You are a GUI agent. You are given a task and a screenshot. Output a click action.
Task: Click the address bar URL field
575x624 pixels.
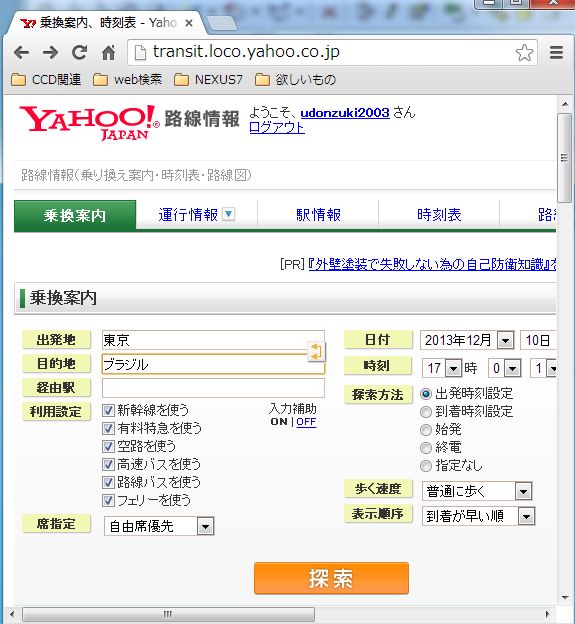click(x=332, y=52)
